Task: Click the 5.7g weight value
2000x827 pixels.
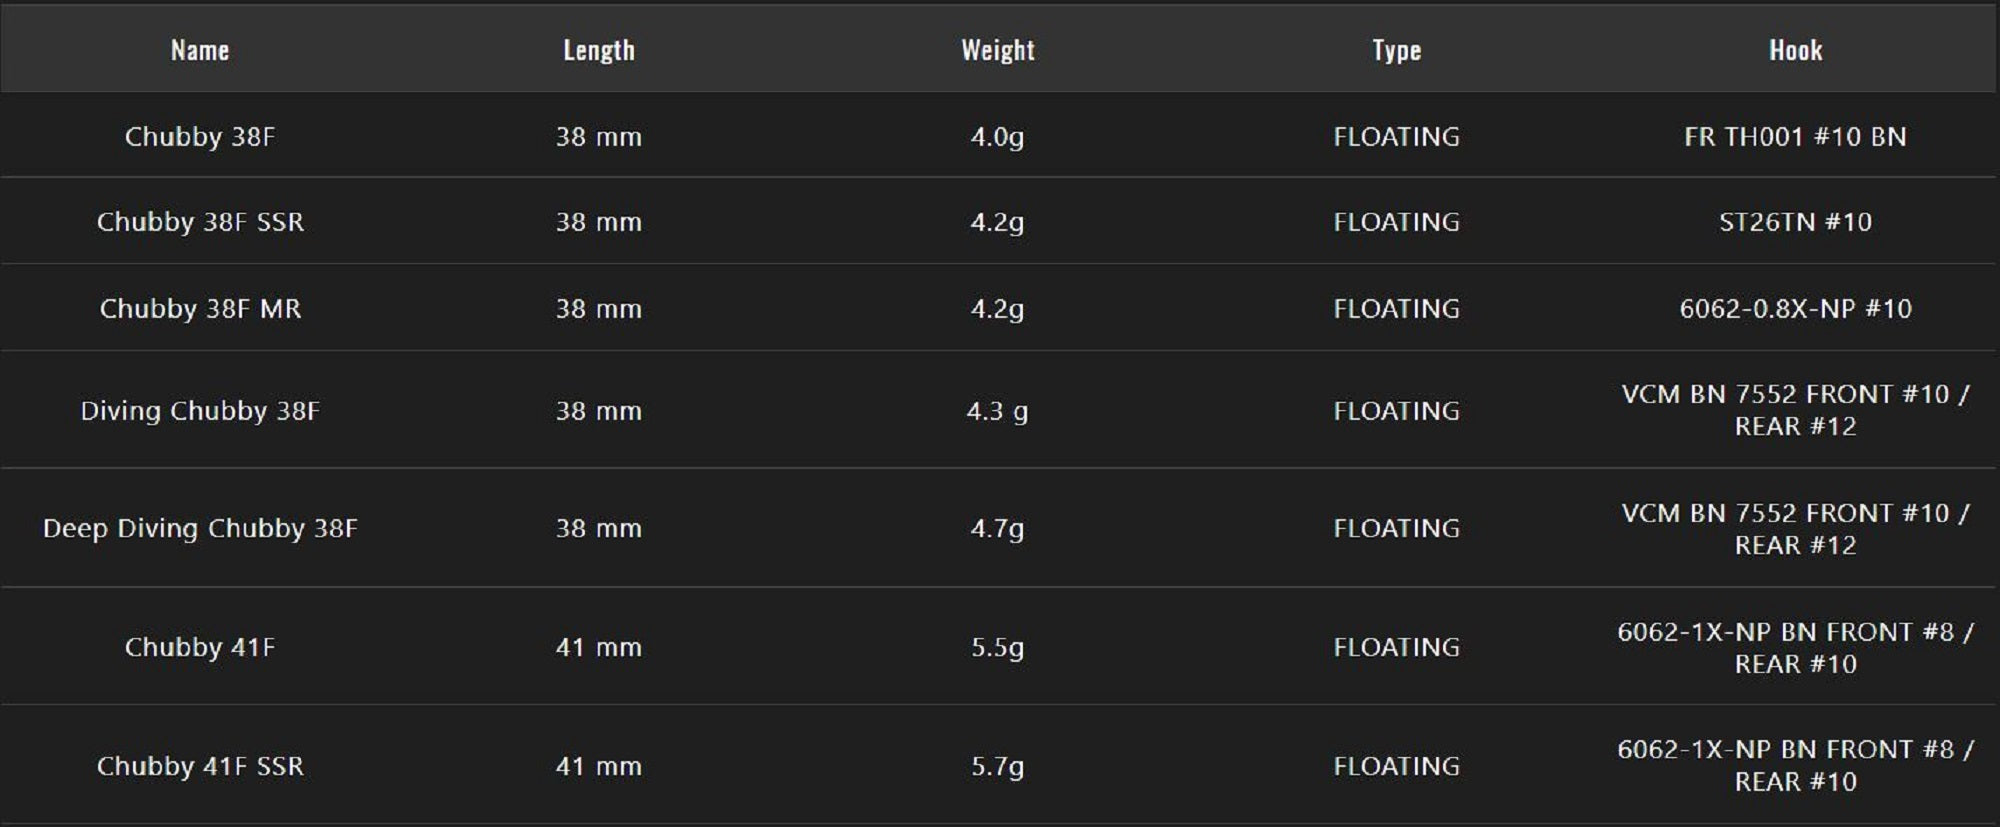Action: click(997, 766)
